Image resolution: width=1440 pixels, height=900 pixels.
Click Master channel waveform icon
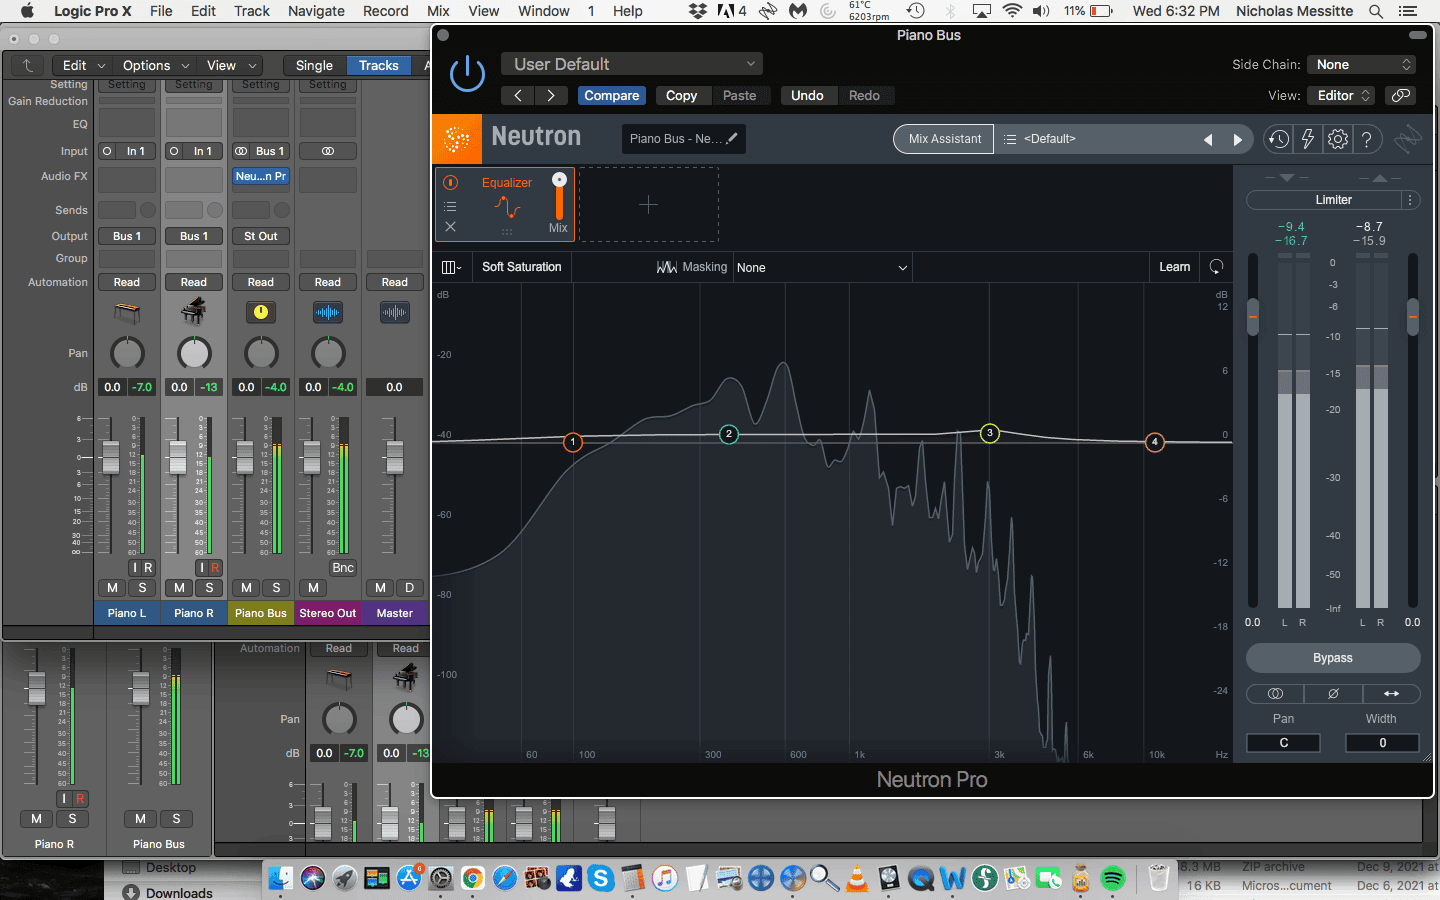pos(395,312)
